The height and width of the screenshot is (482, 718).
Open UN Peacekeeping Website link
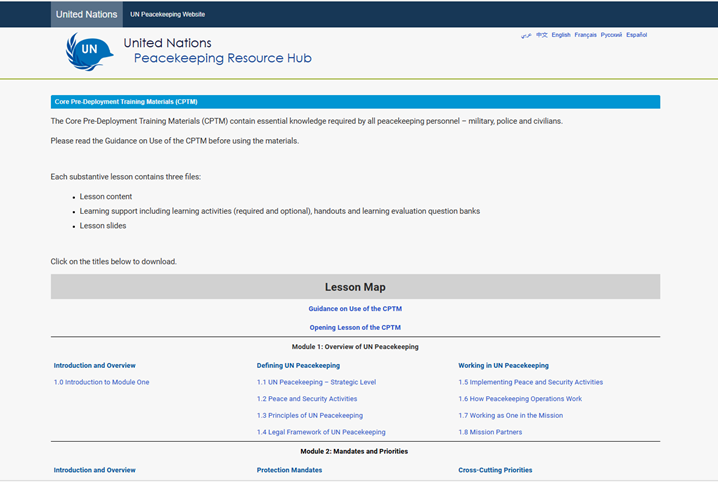coord(168,14)
